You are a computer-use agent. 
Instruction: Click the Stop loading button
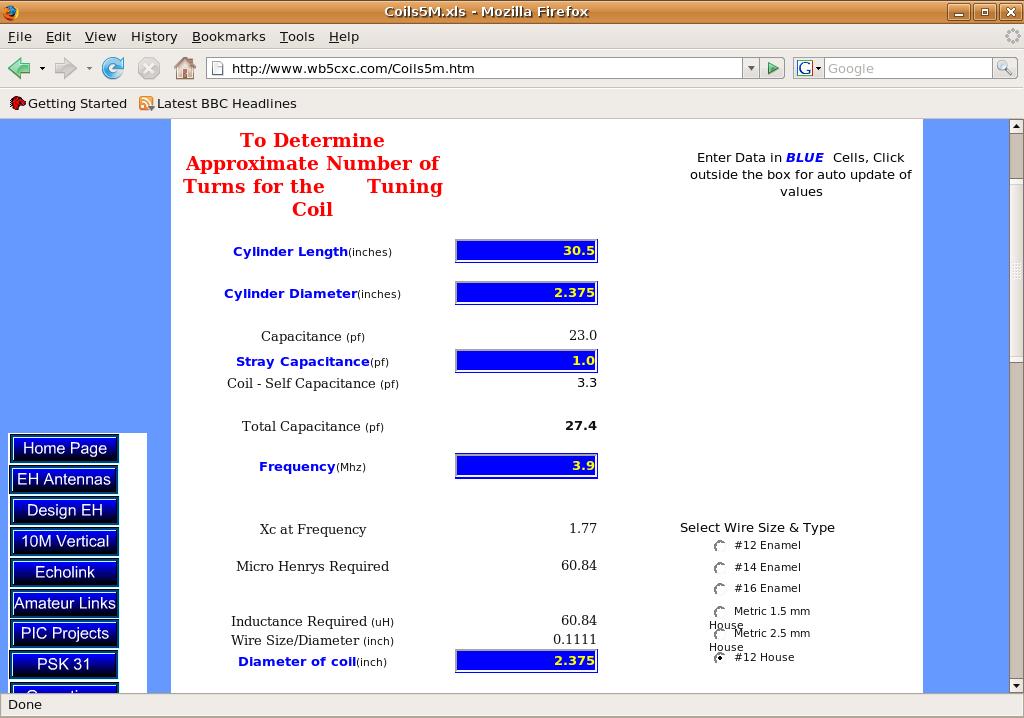pyautogui.click(x=149, y=68)
